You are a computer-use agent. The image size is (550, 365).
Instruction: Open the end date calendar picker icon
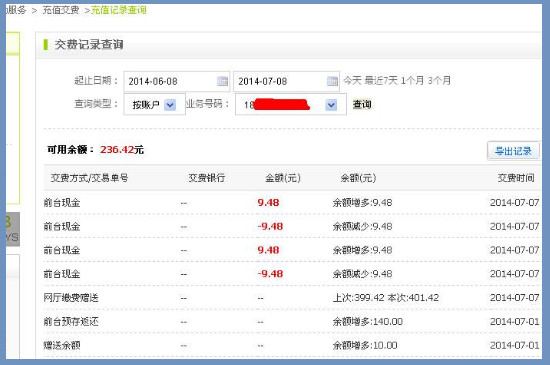(332, 81)
